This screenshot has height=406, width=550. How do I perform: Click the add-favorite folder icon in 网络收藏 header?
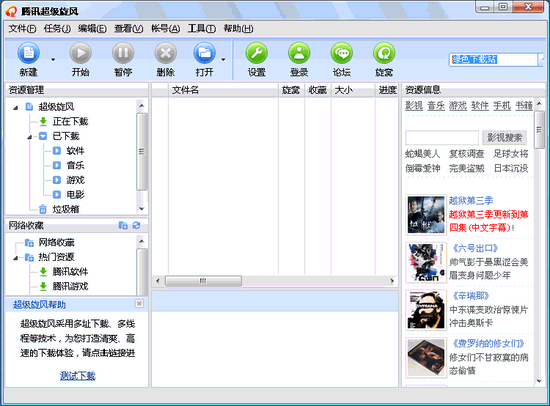coord(123,226)
